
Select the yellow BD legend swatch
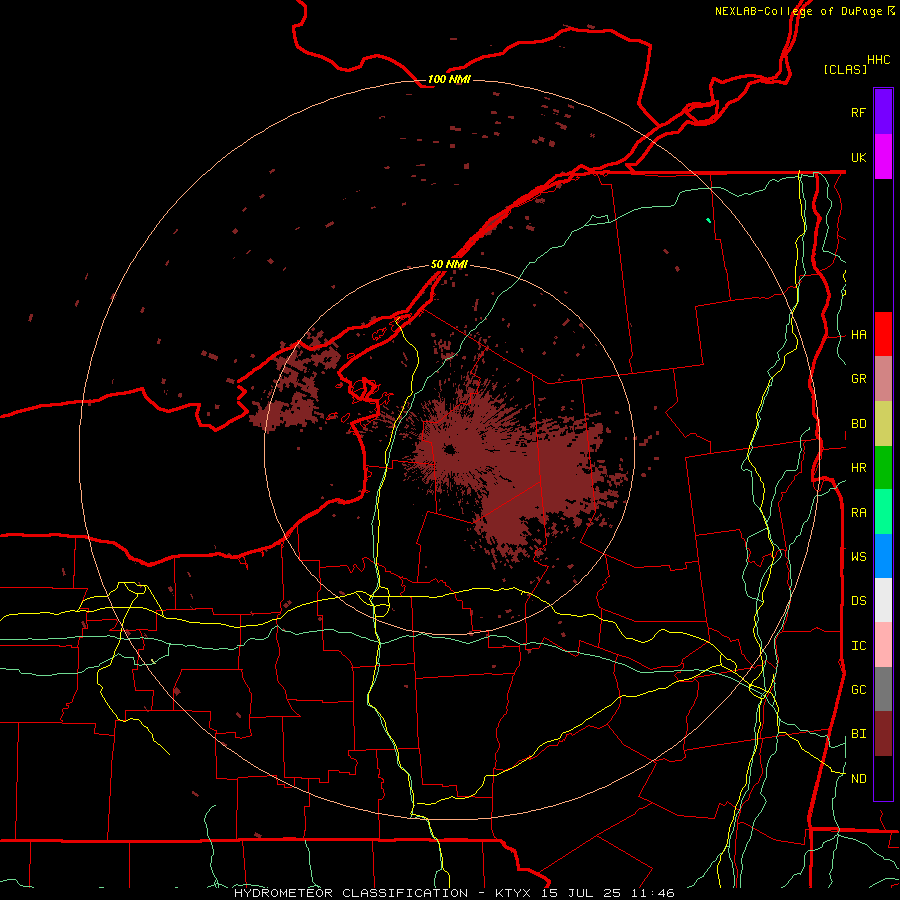(x=883, y=424)
